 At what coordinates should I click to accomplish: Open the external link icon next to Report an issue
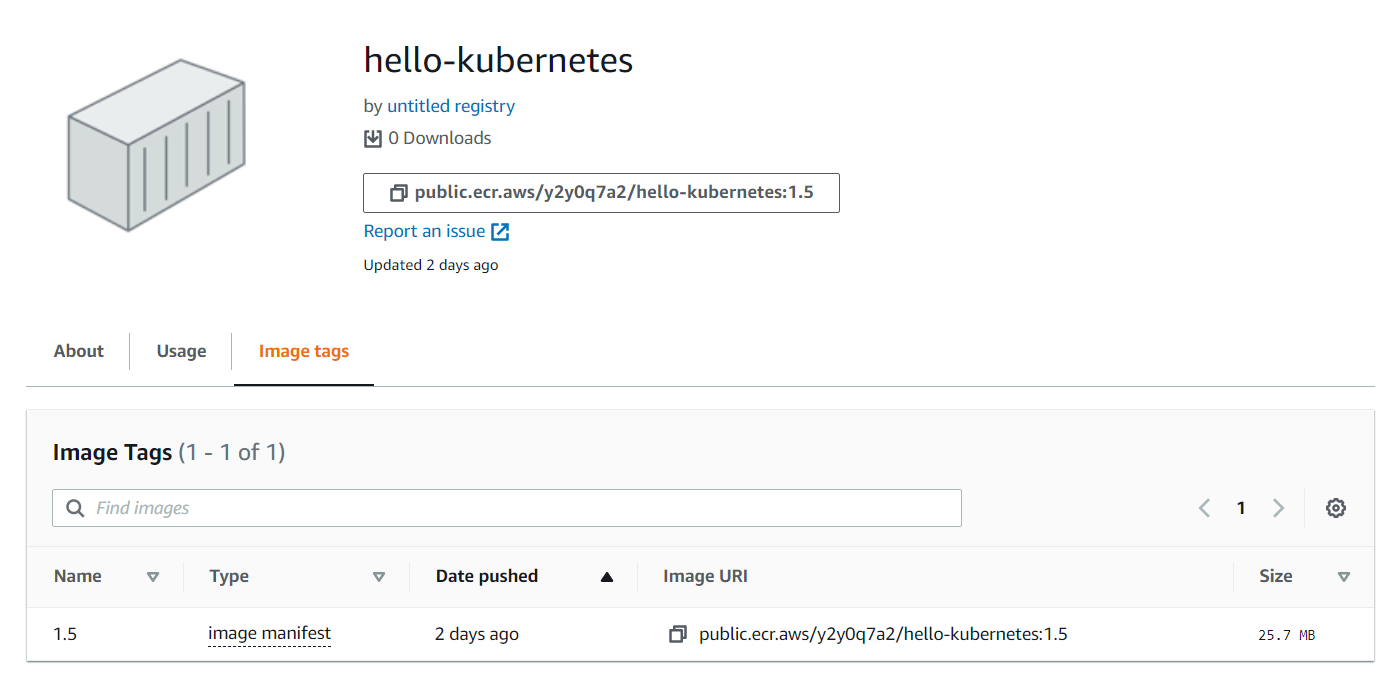click(500, 232)
